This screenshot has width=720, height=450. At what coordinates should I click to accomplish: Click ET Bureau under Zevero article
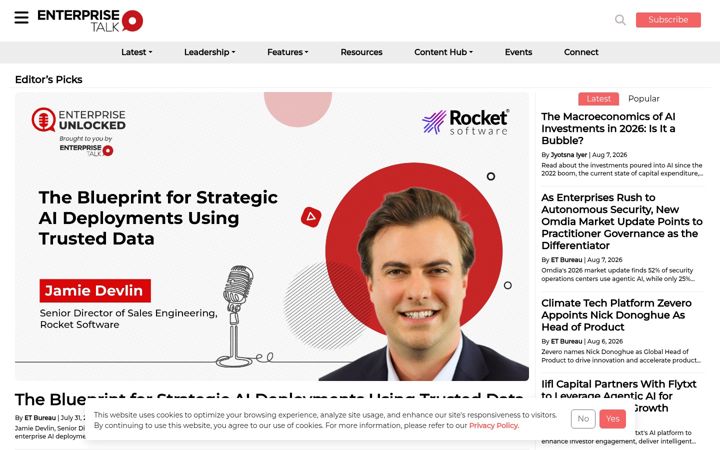(566, 342)
